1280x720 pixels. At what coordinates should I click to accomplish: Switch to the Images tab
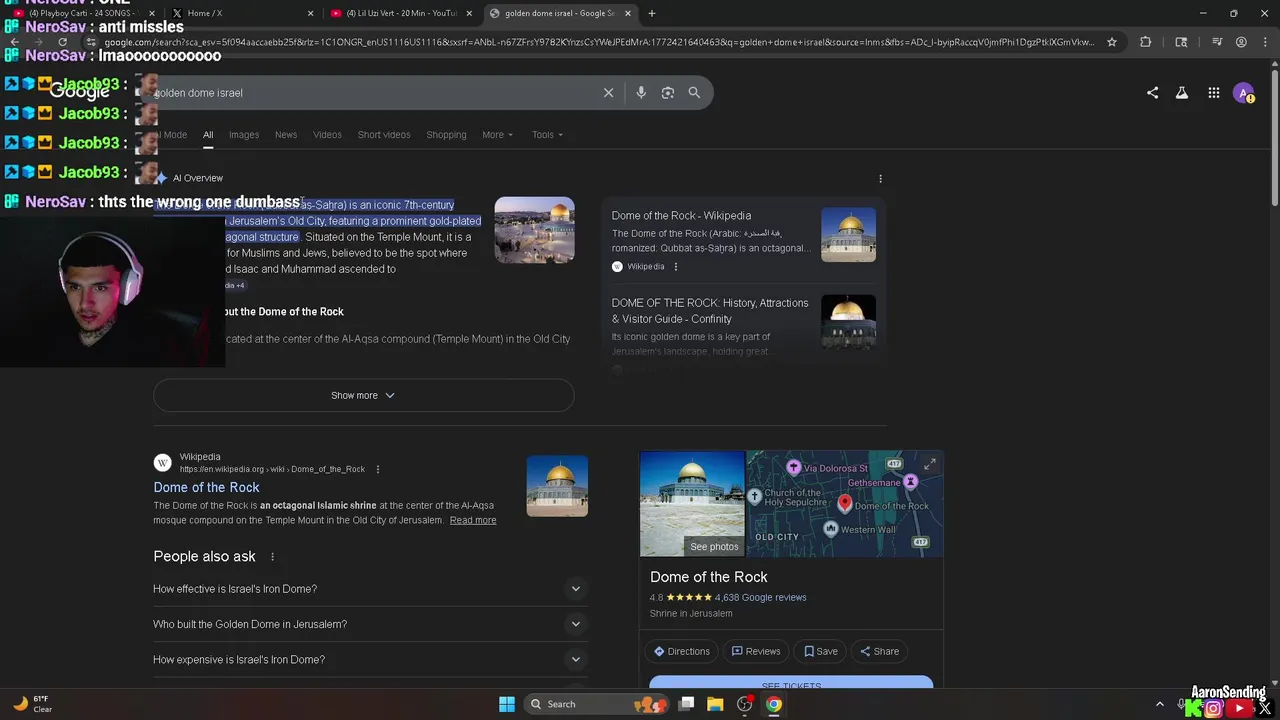tap(244, 135)
